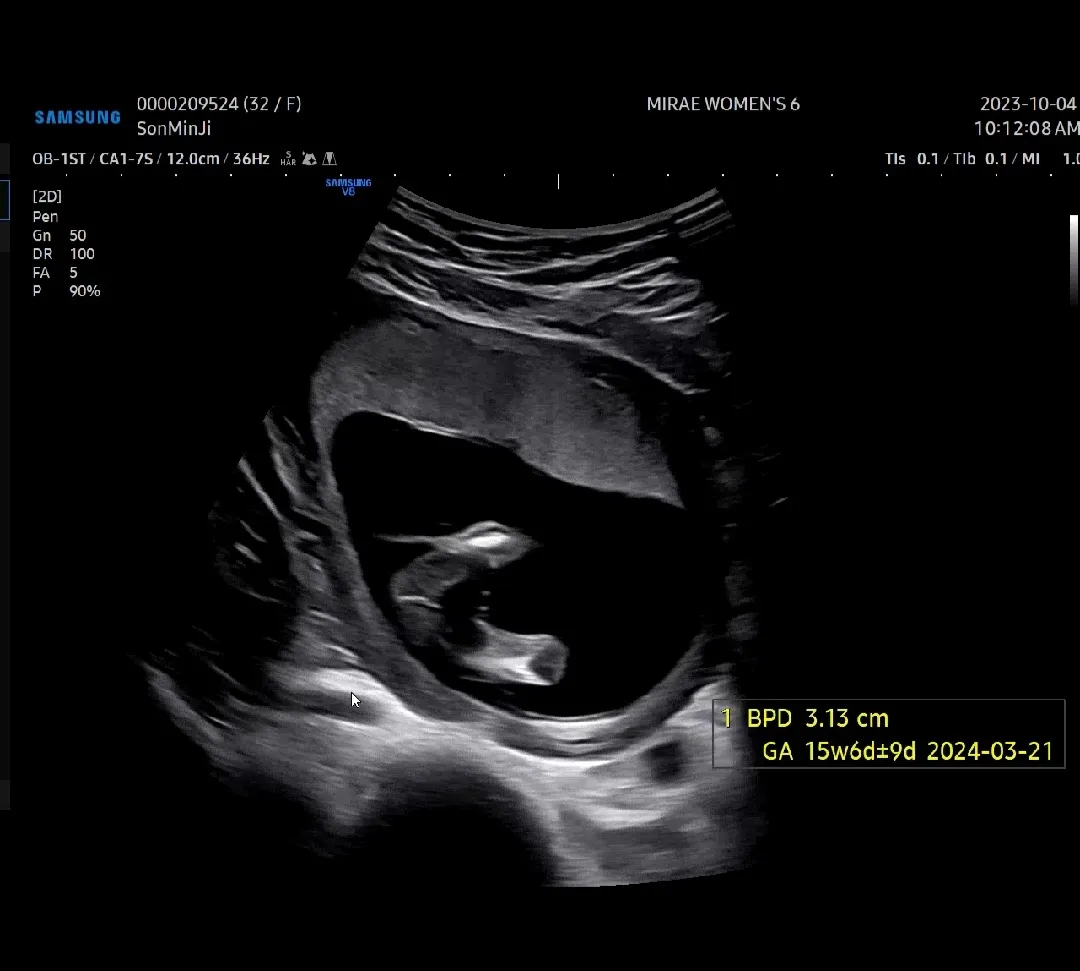The width and height of the screenshot is (1080, 971).
Task: Click the GA 15w6d±9d estimated age line
Action: [908, 751]
